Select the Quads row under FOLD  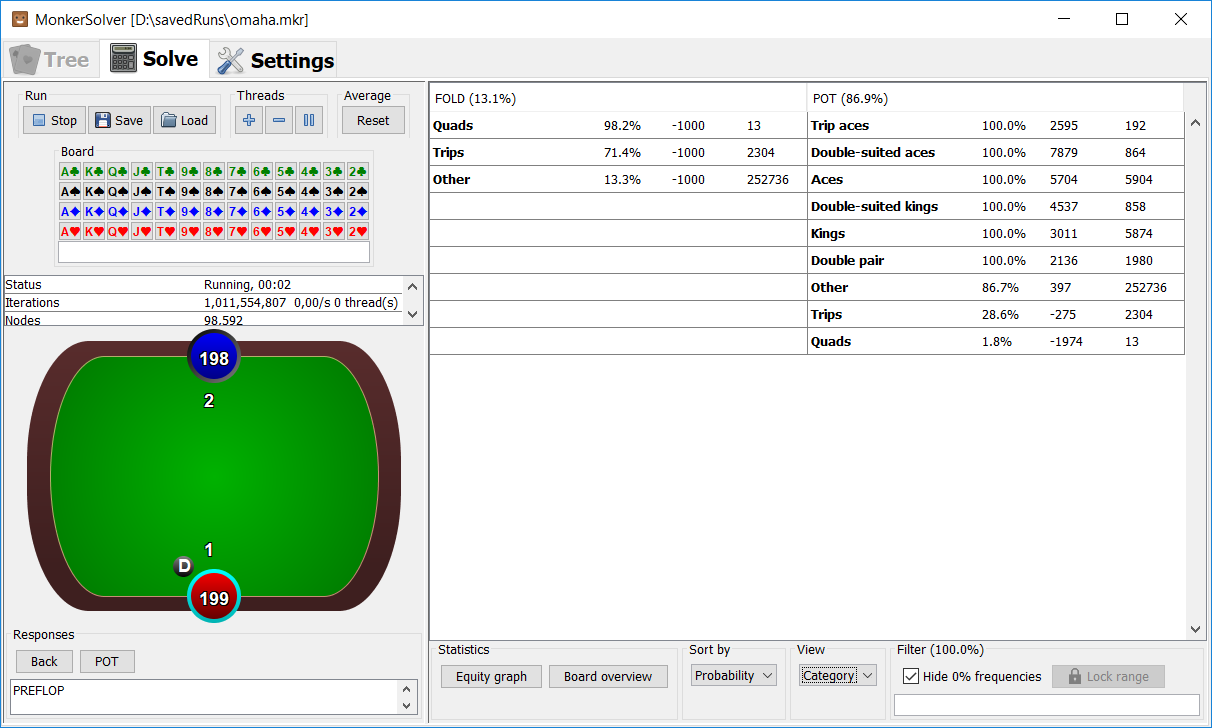618,126
